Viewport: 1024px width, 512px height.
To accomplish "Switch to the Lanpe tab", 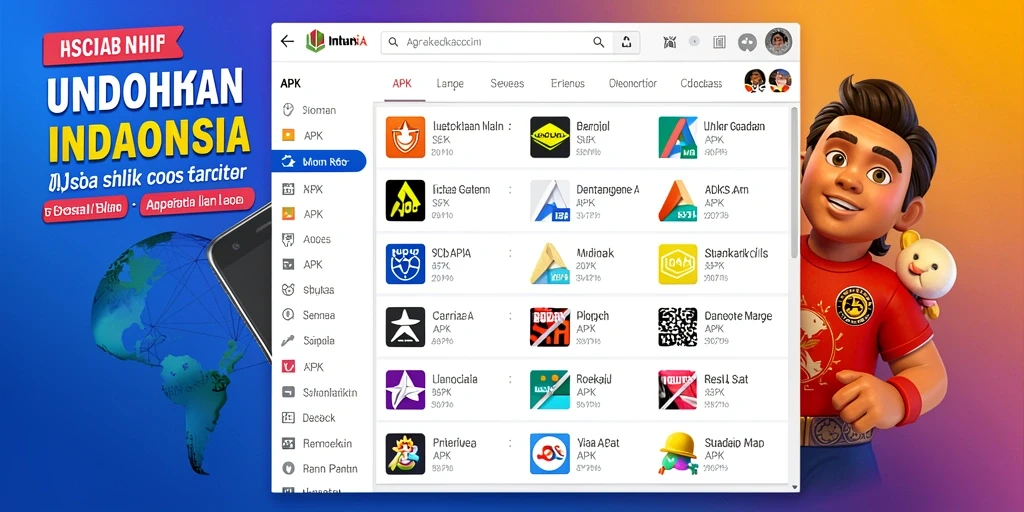I will tap(450, 84).
